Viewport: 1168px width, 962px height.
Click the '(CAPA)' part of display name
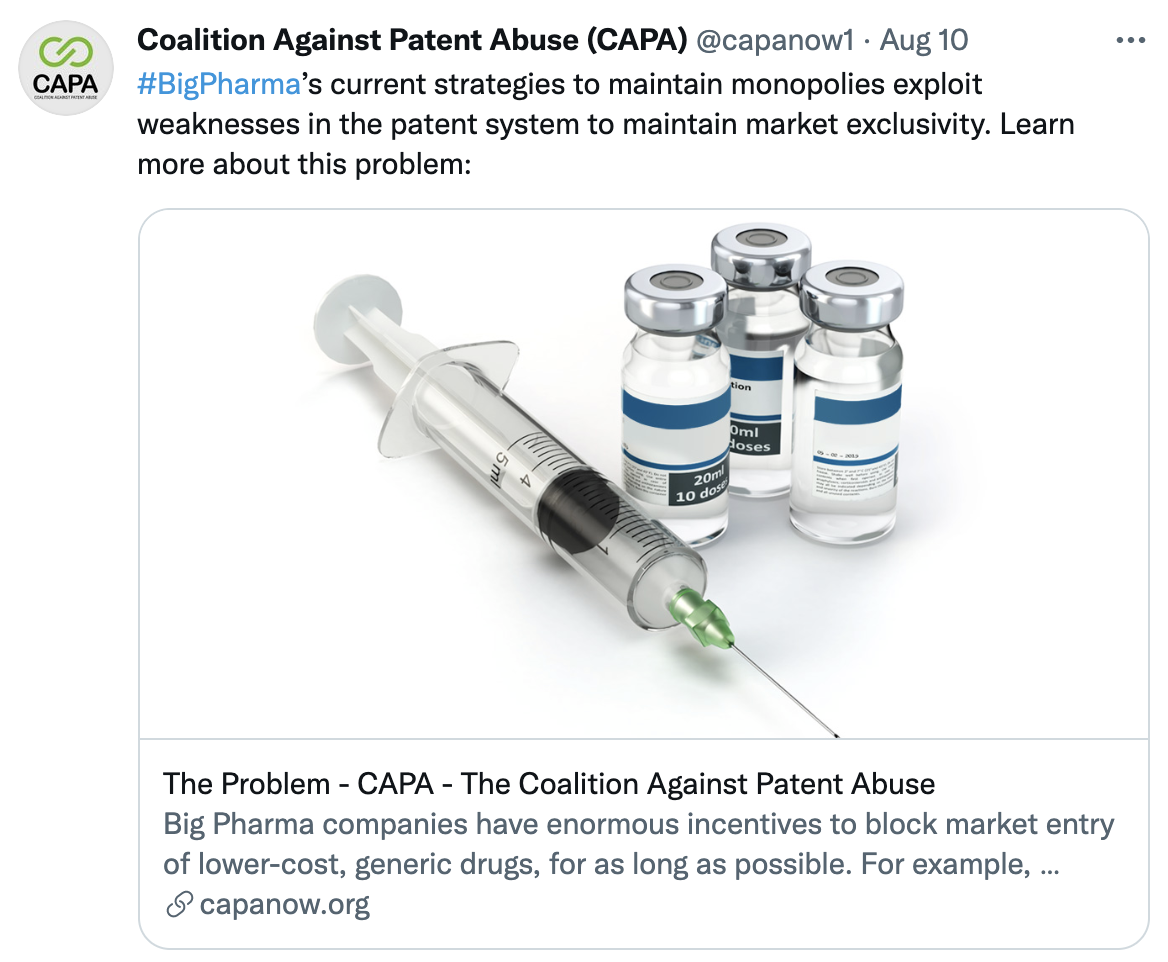[637, 40]
